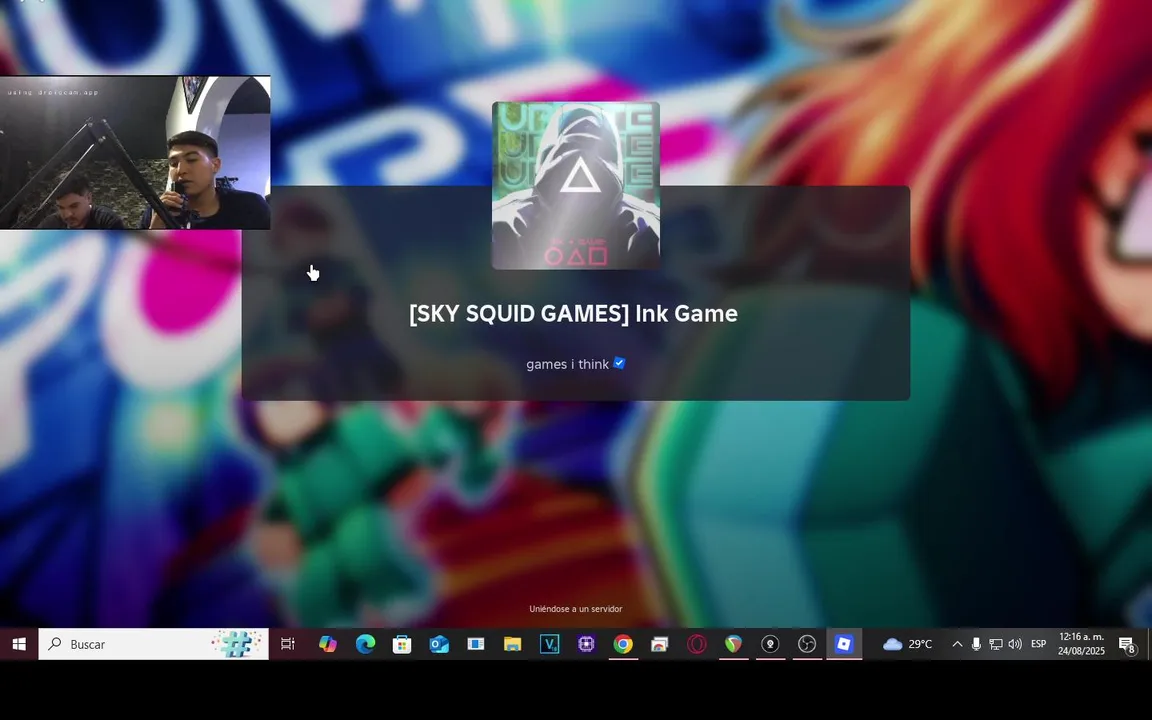
Task: Open the Microsoft Store taskbar icon
Action: [x=402, y=644]
